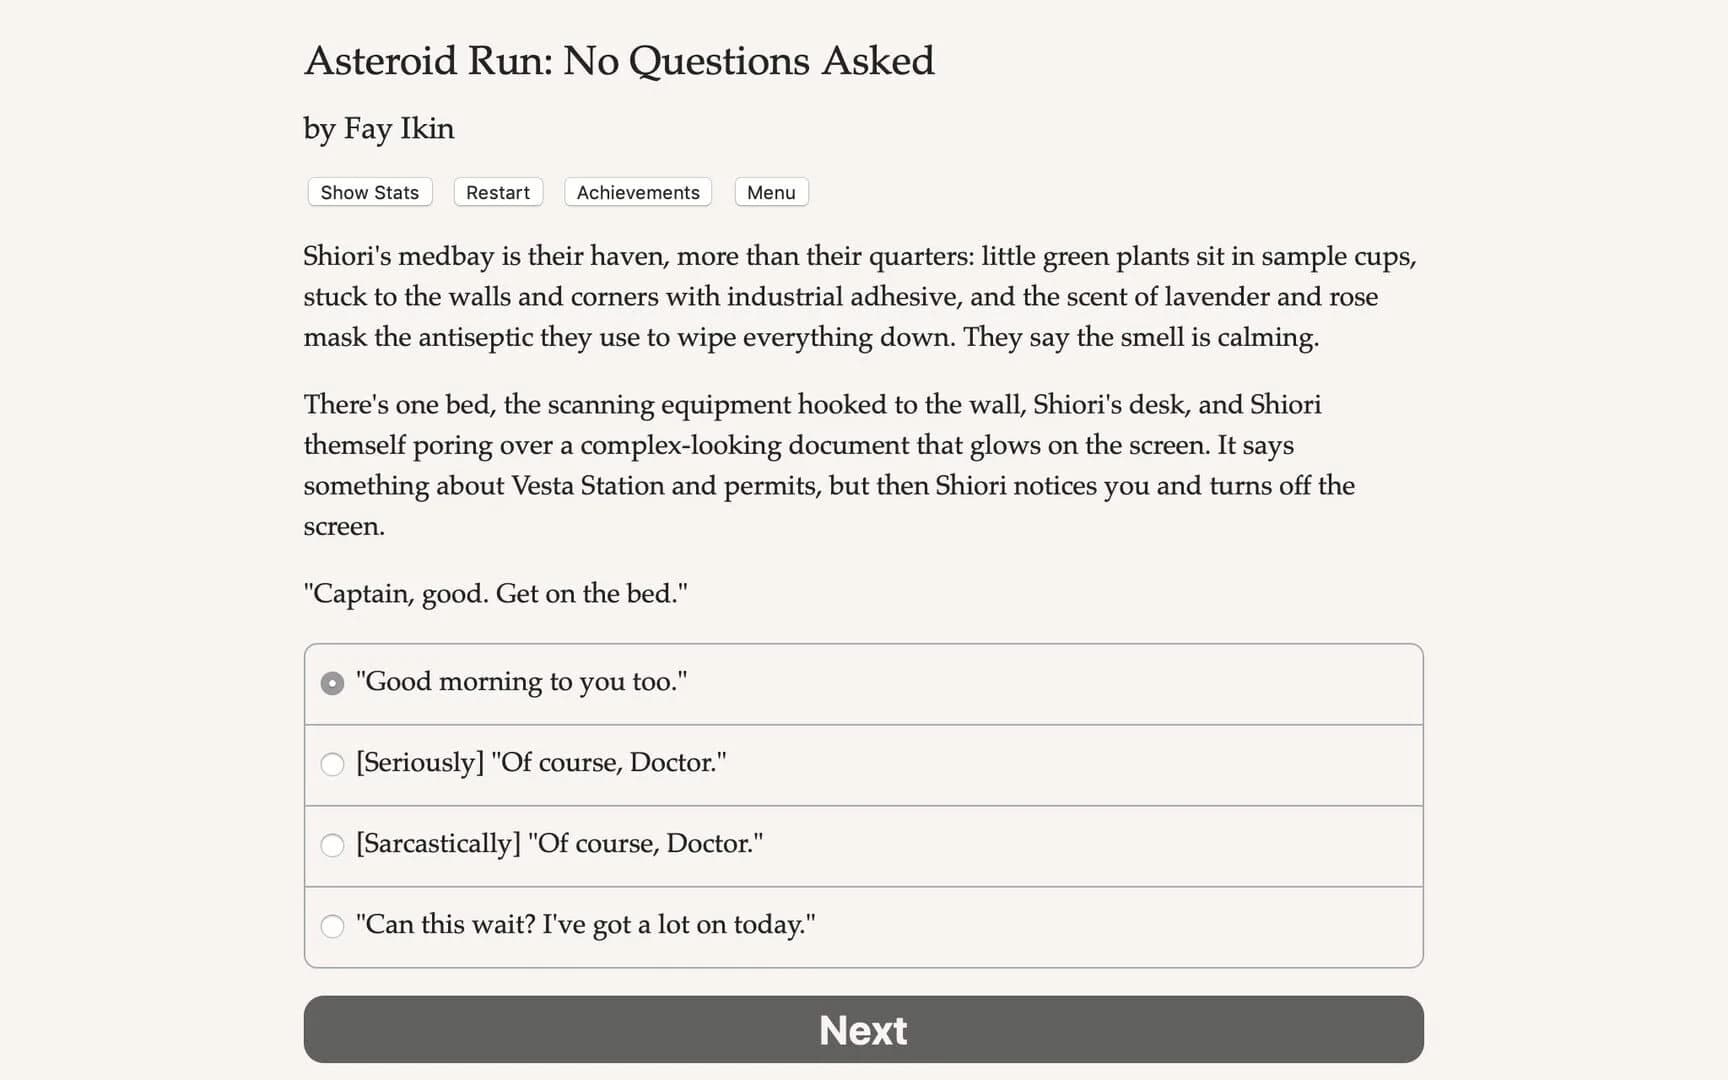The image size is (1728, 1080).
Task: Click the author name "Fay Ikin"
Action: pos(377,129)
